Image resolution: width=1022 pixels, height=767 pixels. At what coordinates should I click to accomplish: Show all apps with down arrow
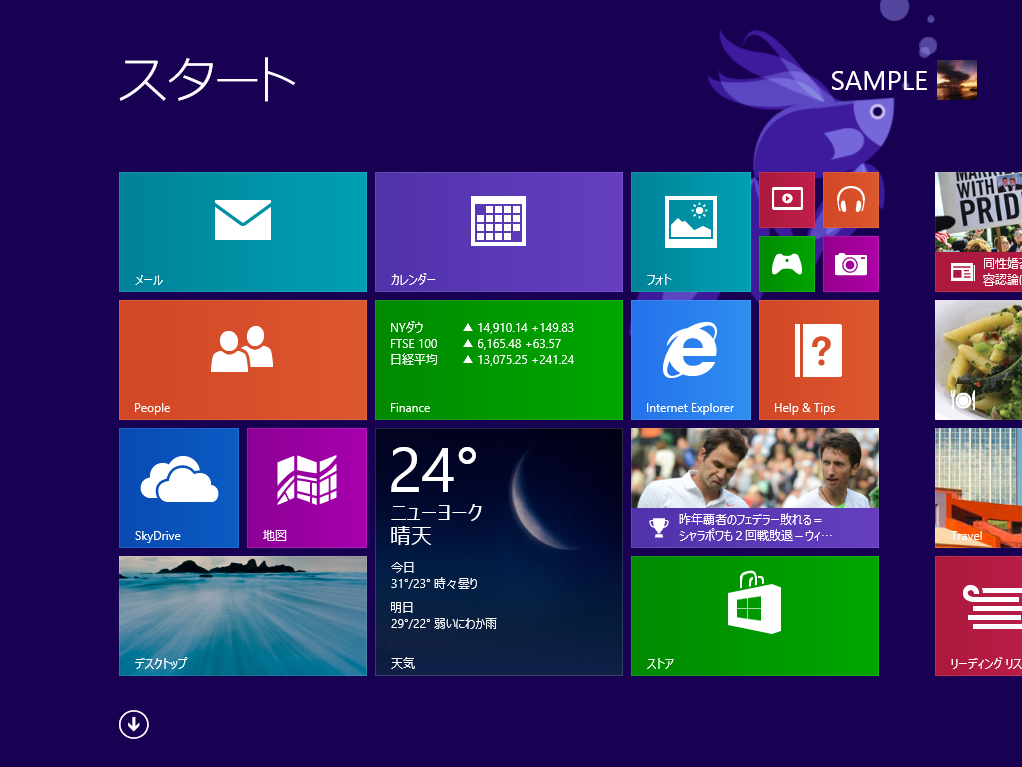click(134, 724)
